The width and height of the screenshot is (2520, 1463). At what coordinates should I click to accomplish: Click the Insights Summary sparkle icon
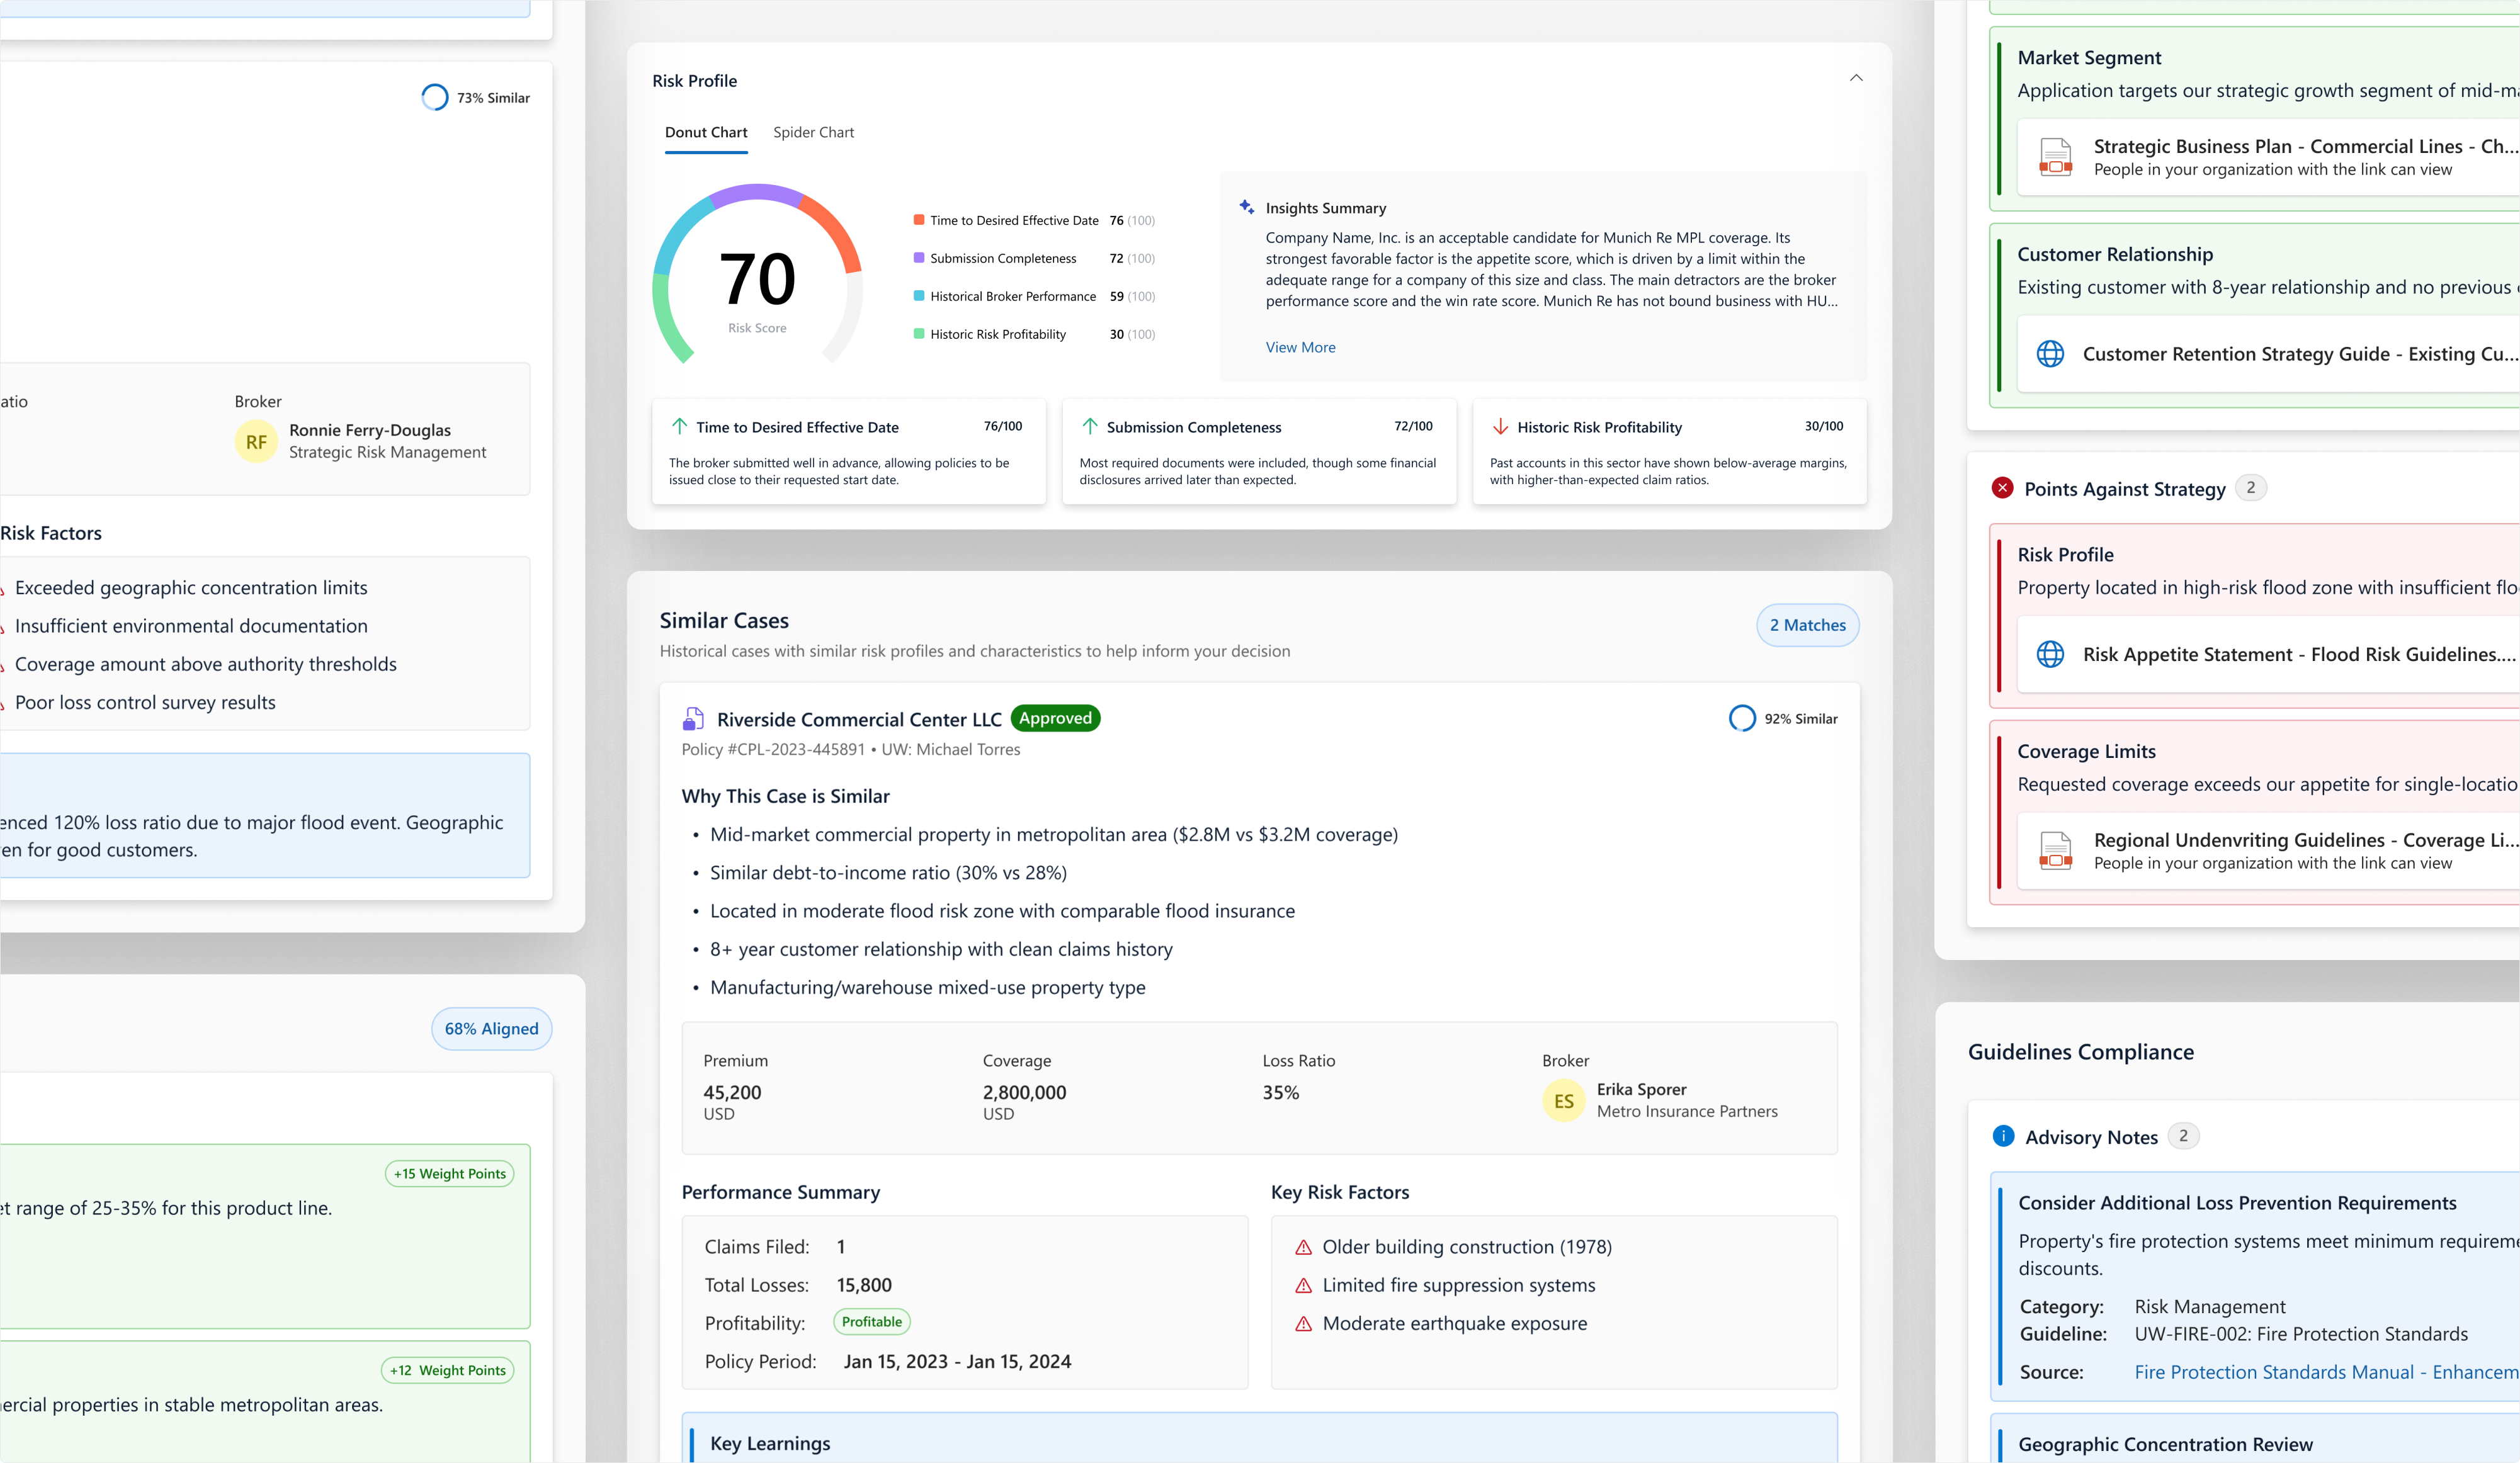point(1246,207)
